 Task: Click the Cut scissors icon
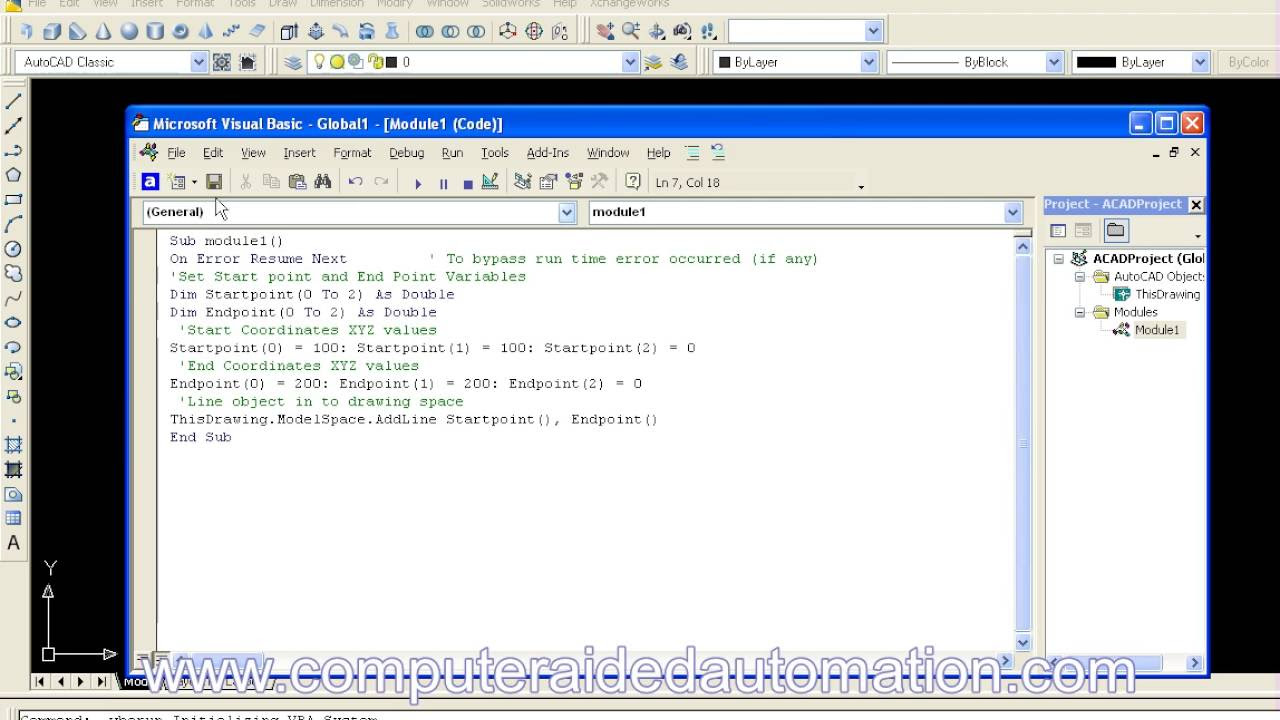[245, 182]
